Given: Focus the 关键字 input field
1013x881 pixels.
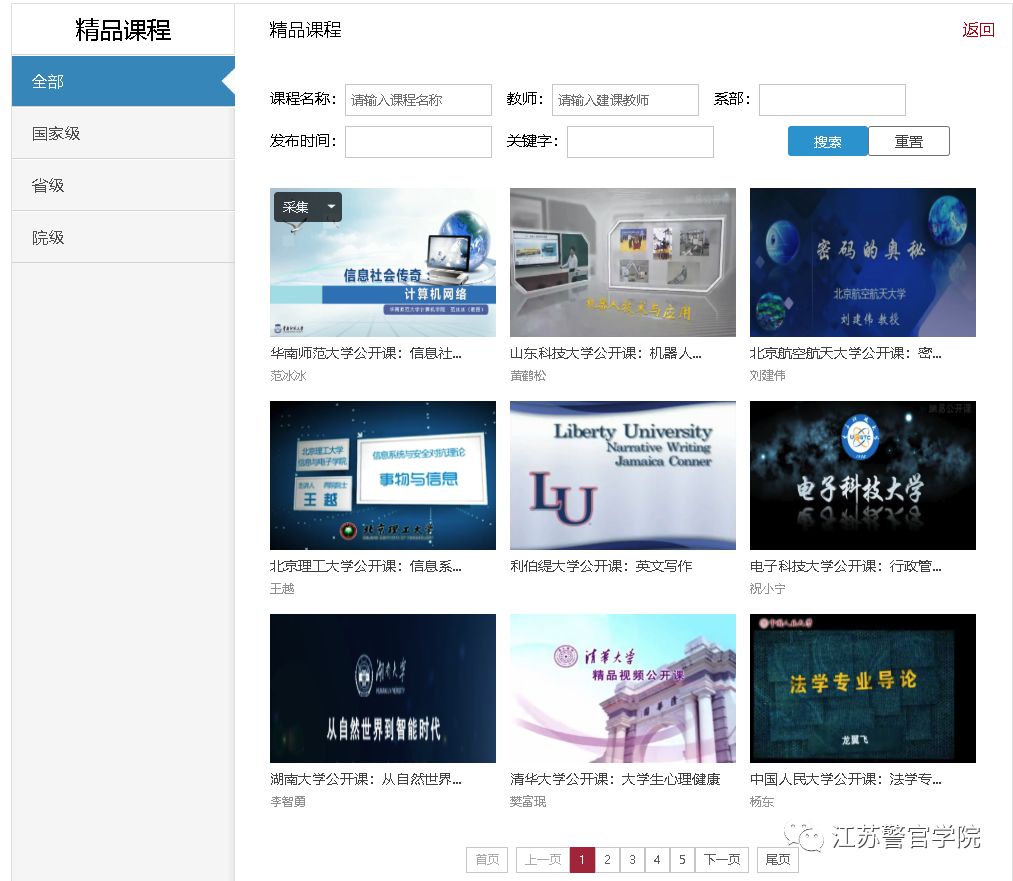Looking at the screenshot, I should 640,141.
